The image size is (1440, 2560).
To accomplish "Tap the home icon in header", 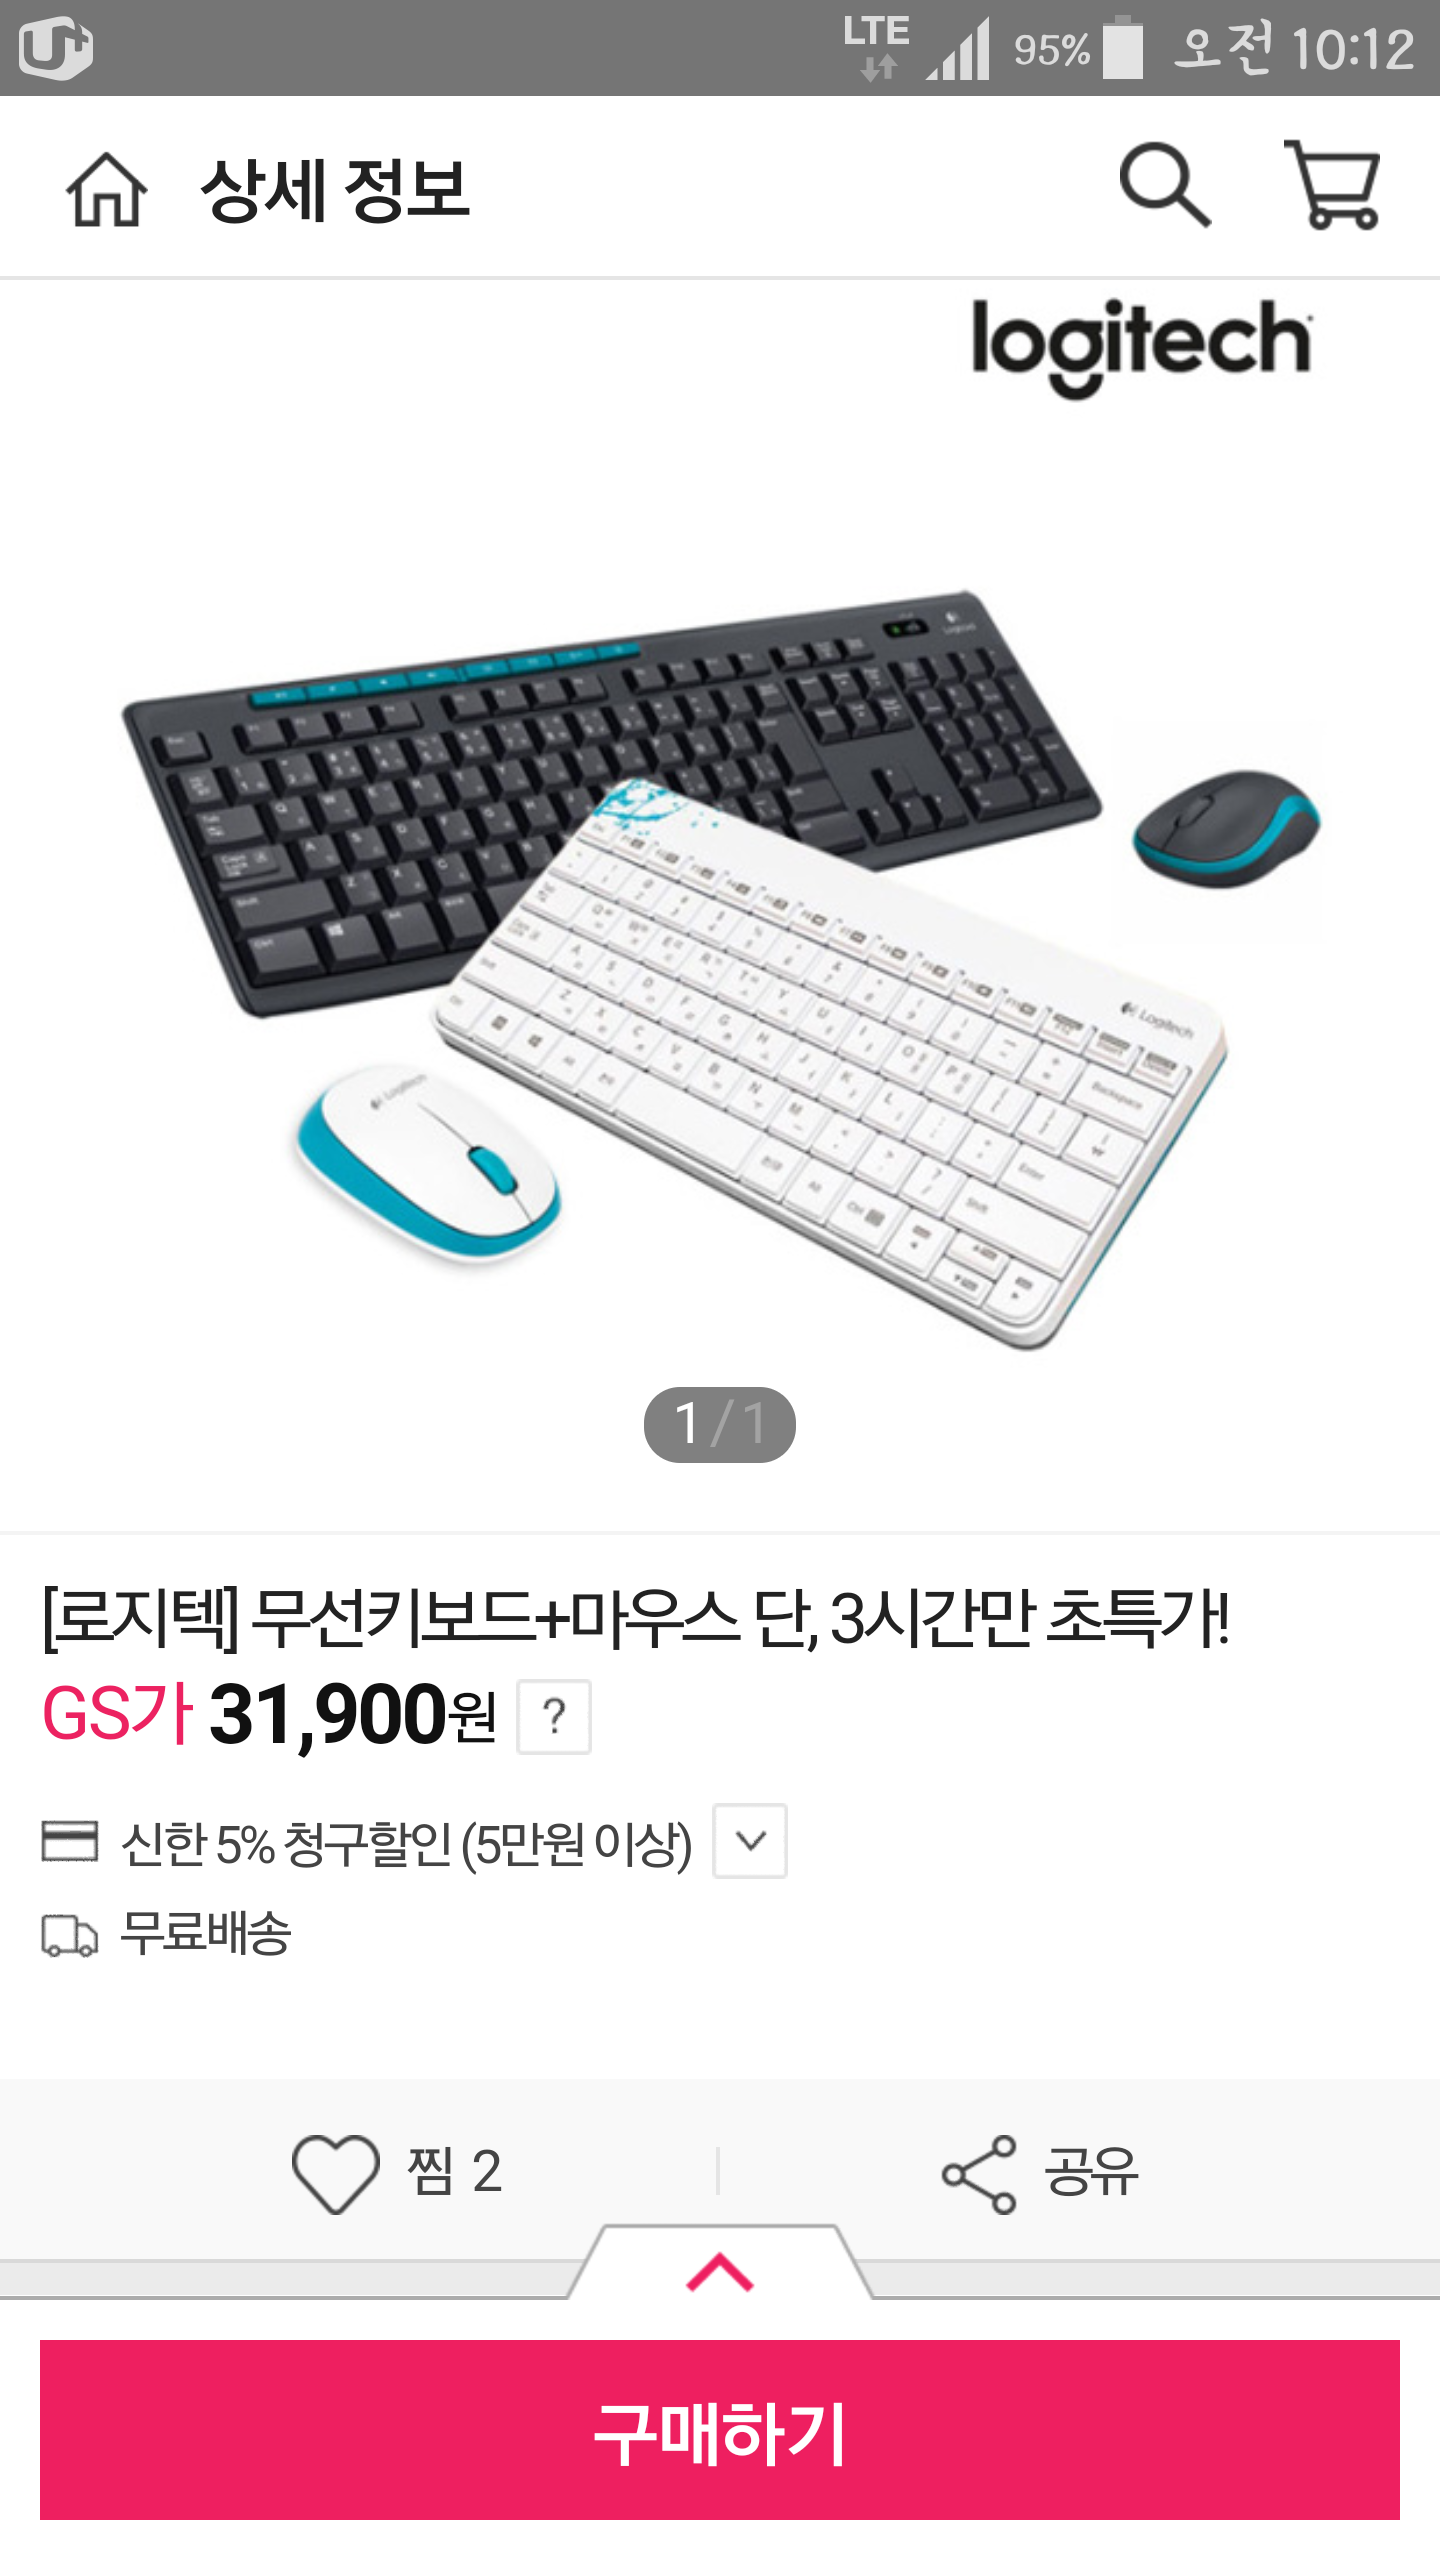I will (106, 189).
